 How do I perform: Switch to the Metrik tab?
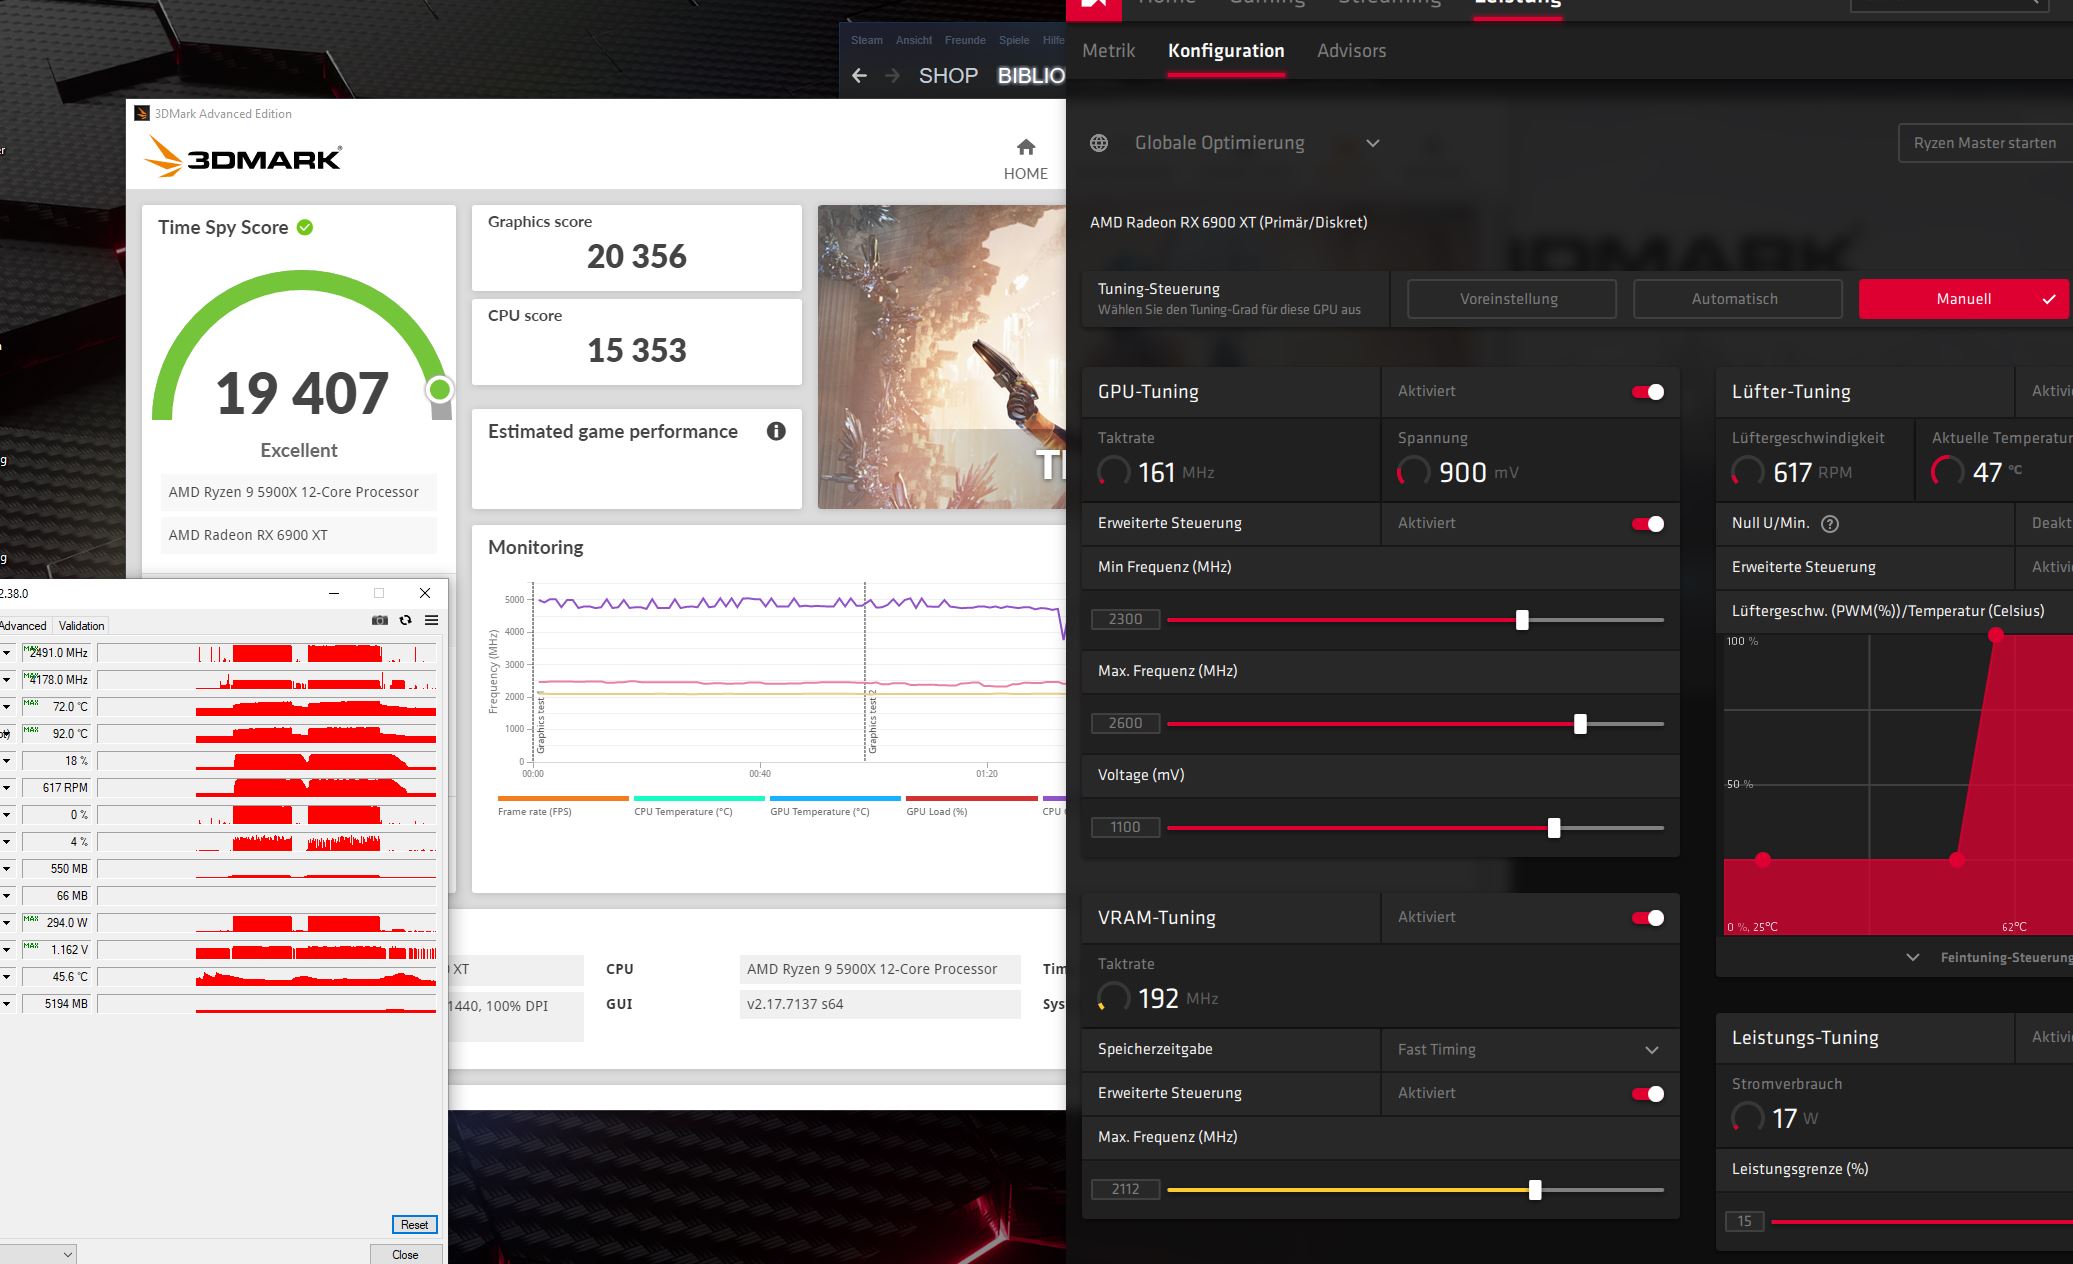pos(1108,51)
